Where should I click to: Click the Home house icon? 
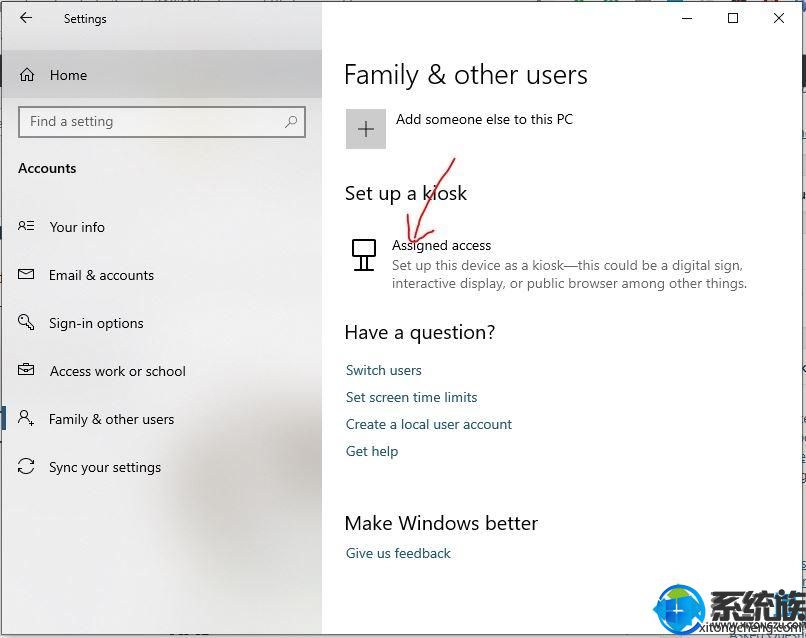[27, 75]
